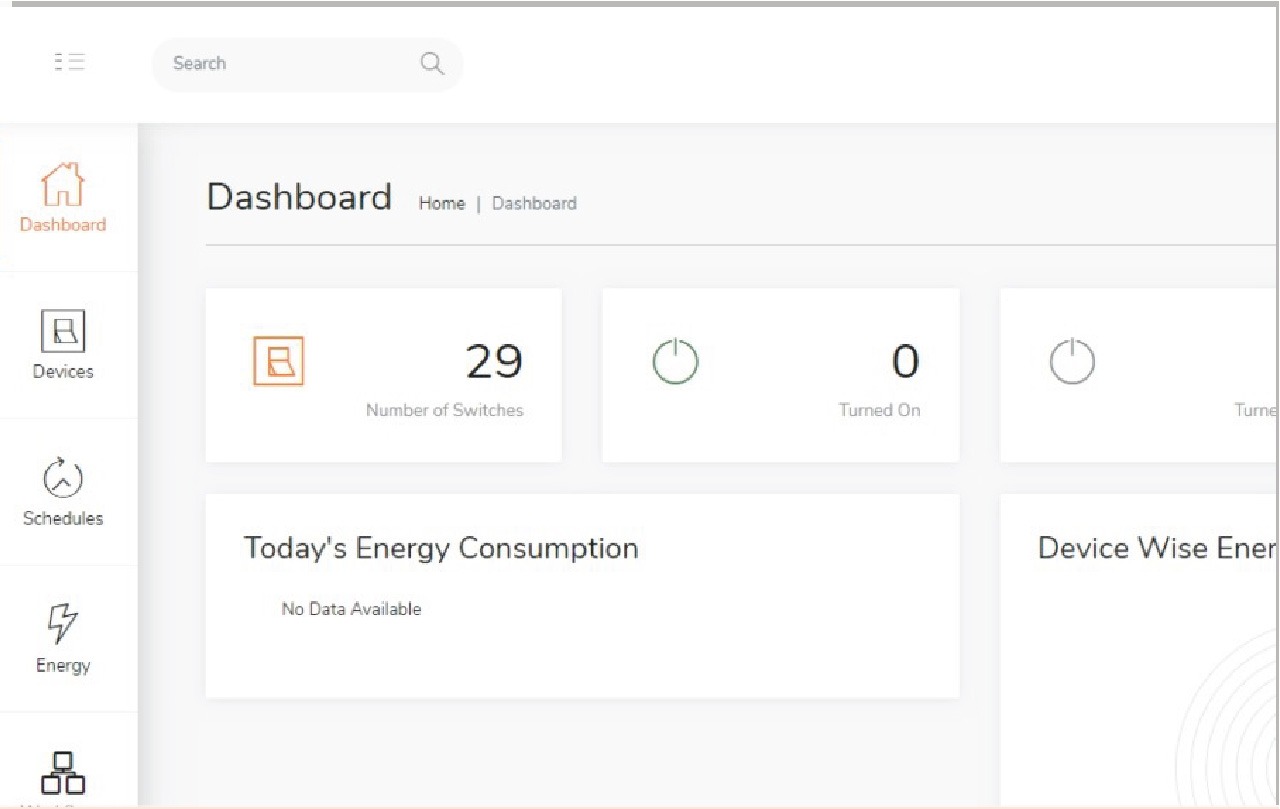Follow the Home breadcrumb link

coord(441,203)
